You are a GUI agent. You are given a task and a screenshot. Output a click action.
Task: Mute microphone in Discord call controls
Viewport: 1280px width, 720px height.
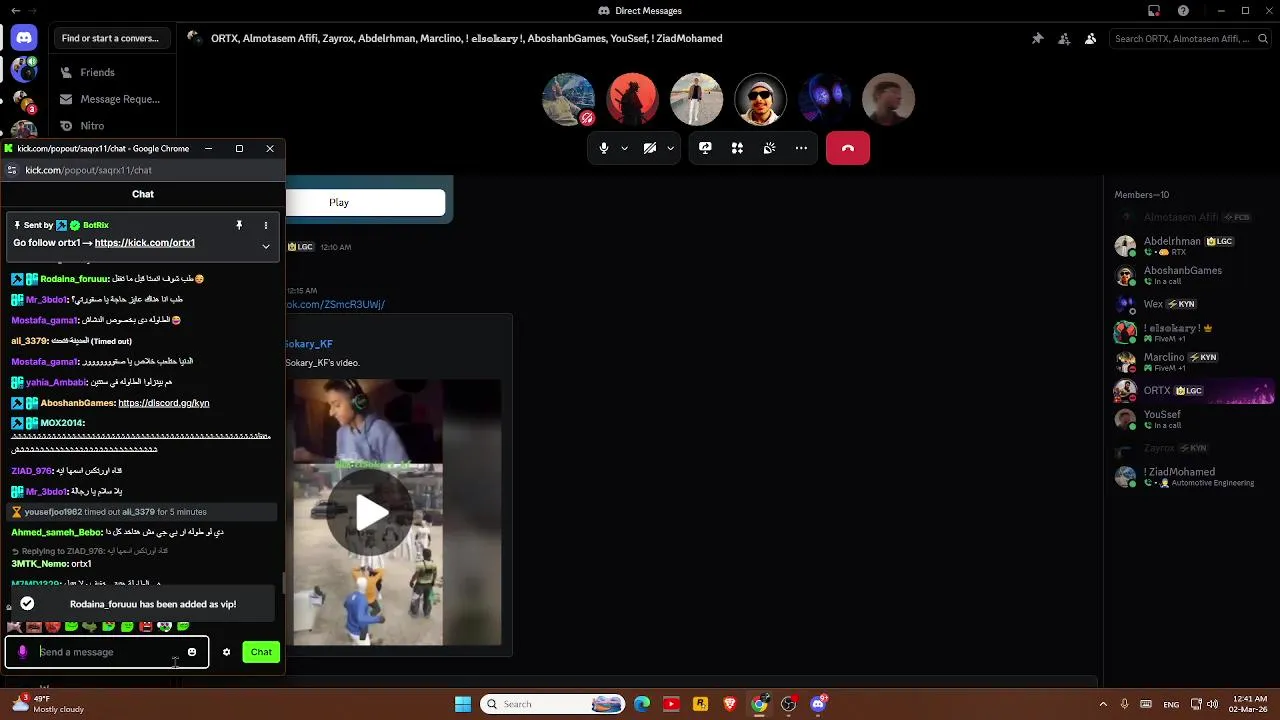tap(603, 148)
